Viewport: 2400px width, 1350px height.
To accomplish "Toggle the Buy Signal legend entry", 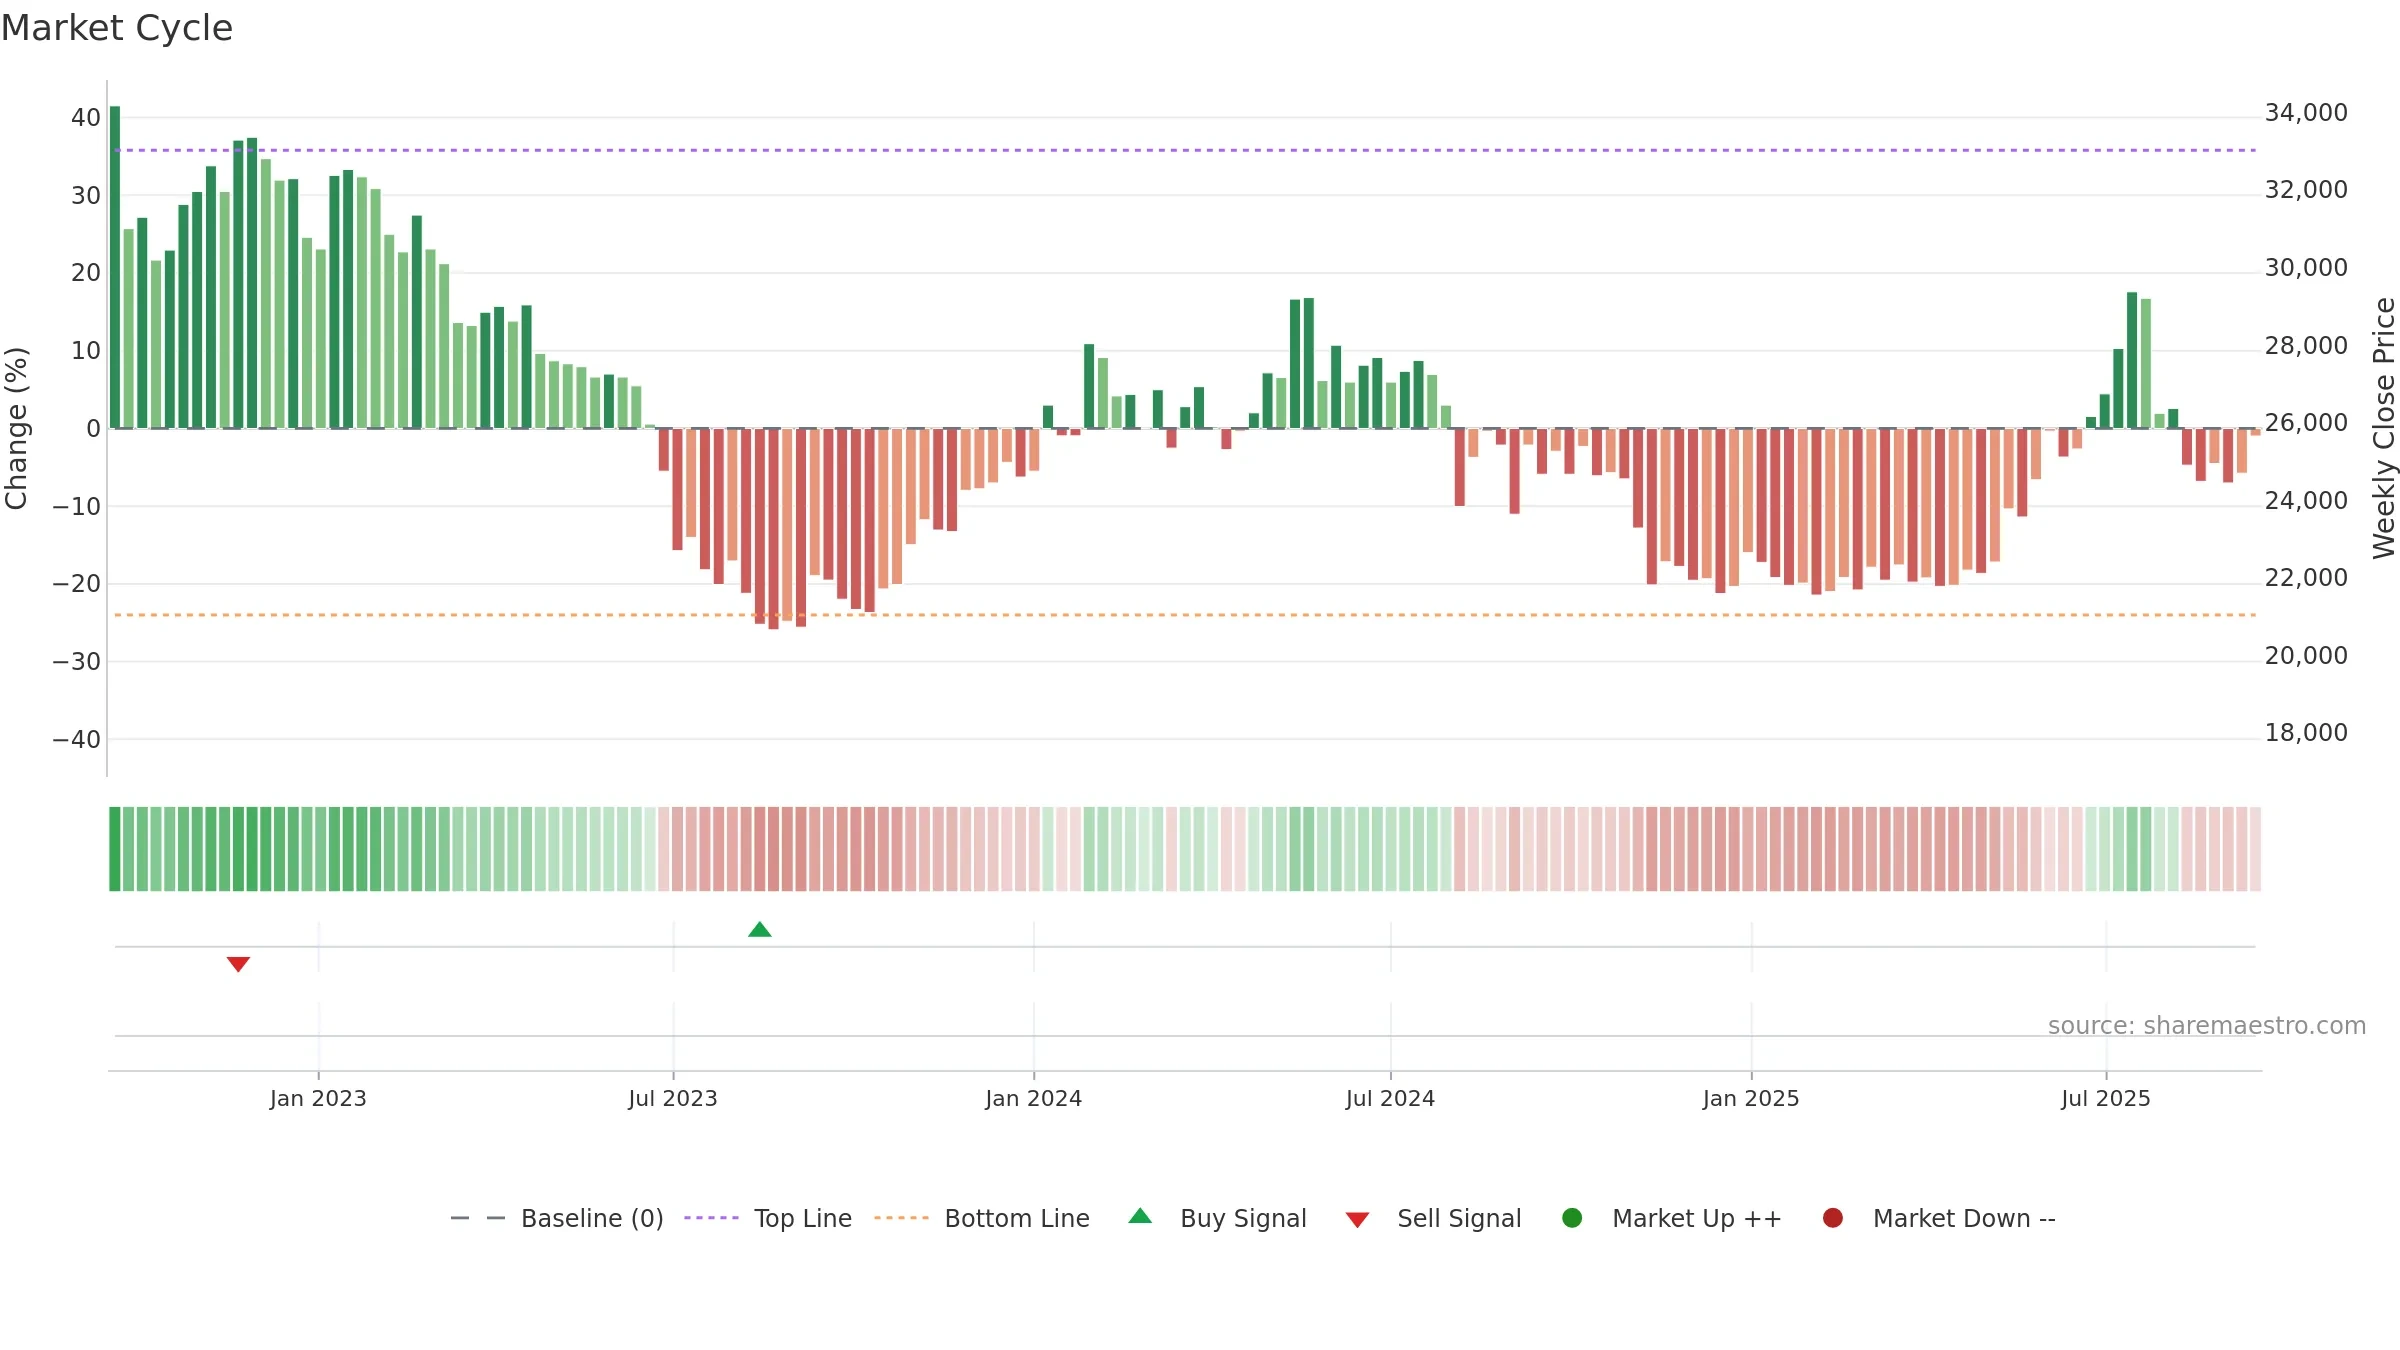I will [x=1217, y=1218].
